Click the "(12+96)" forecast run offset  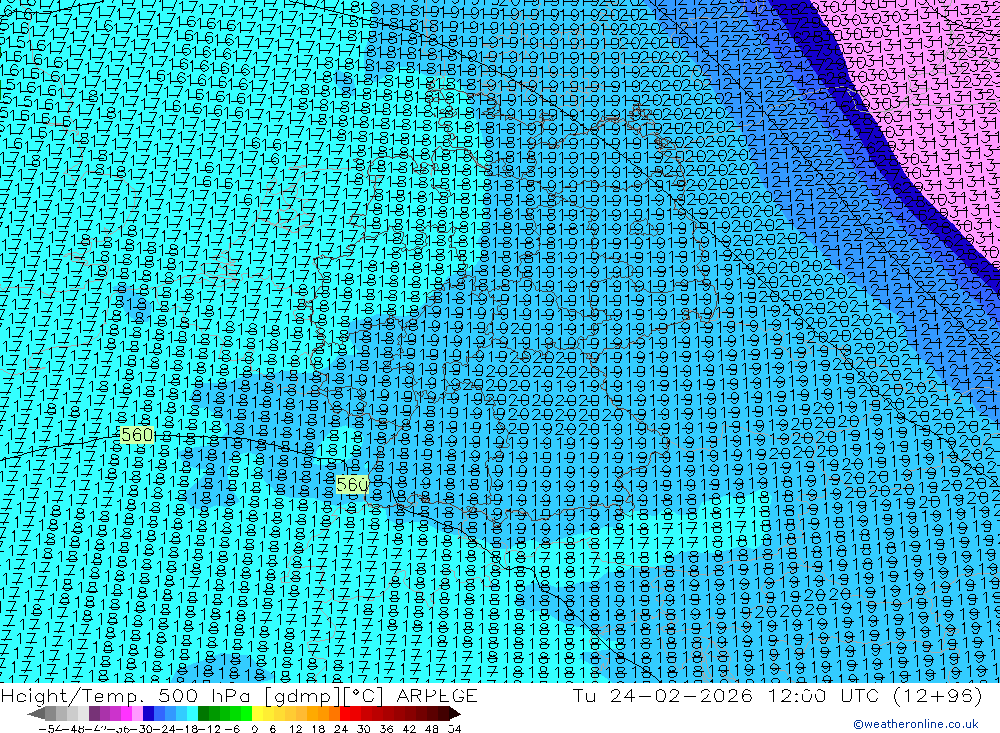938,695
